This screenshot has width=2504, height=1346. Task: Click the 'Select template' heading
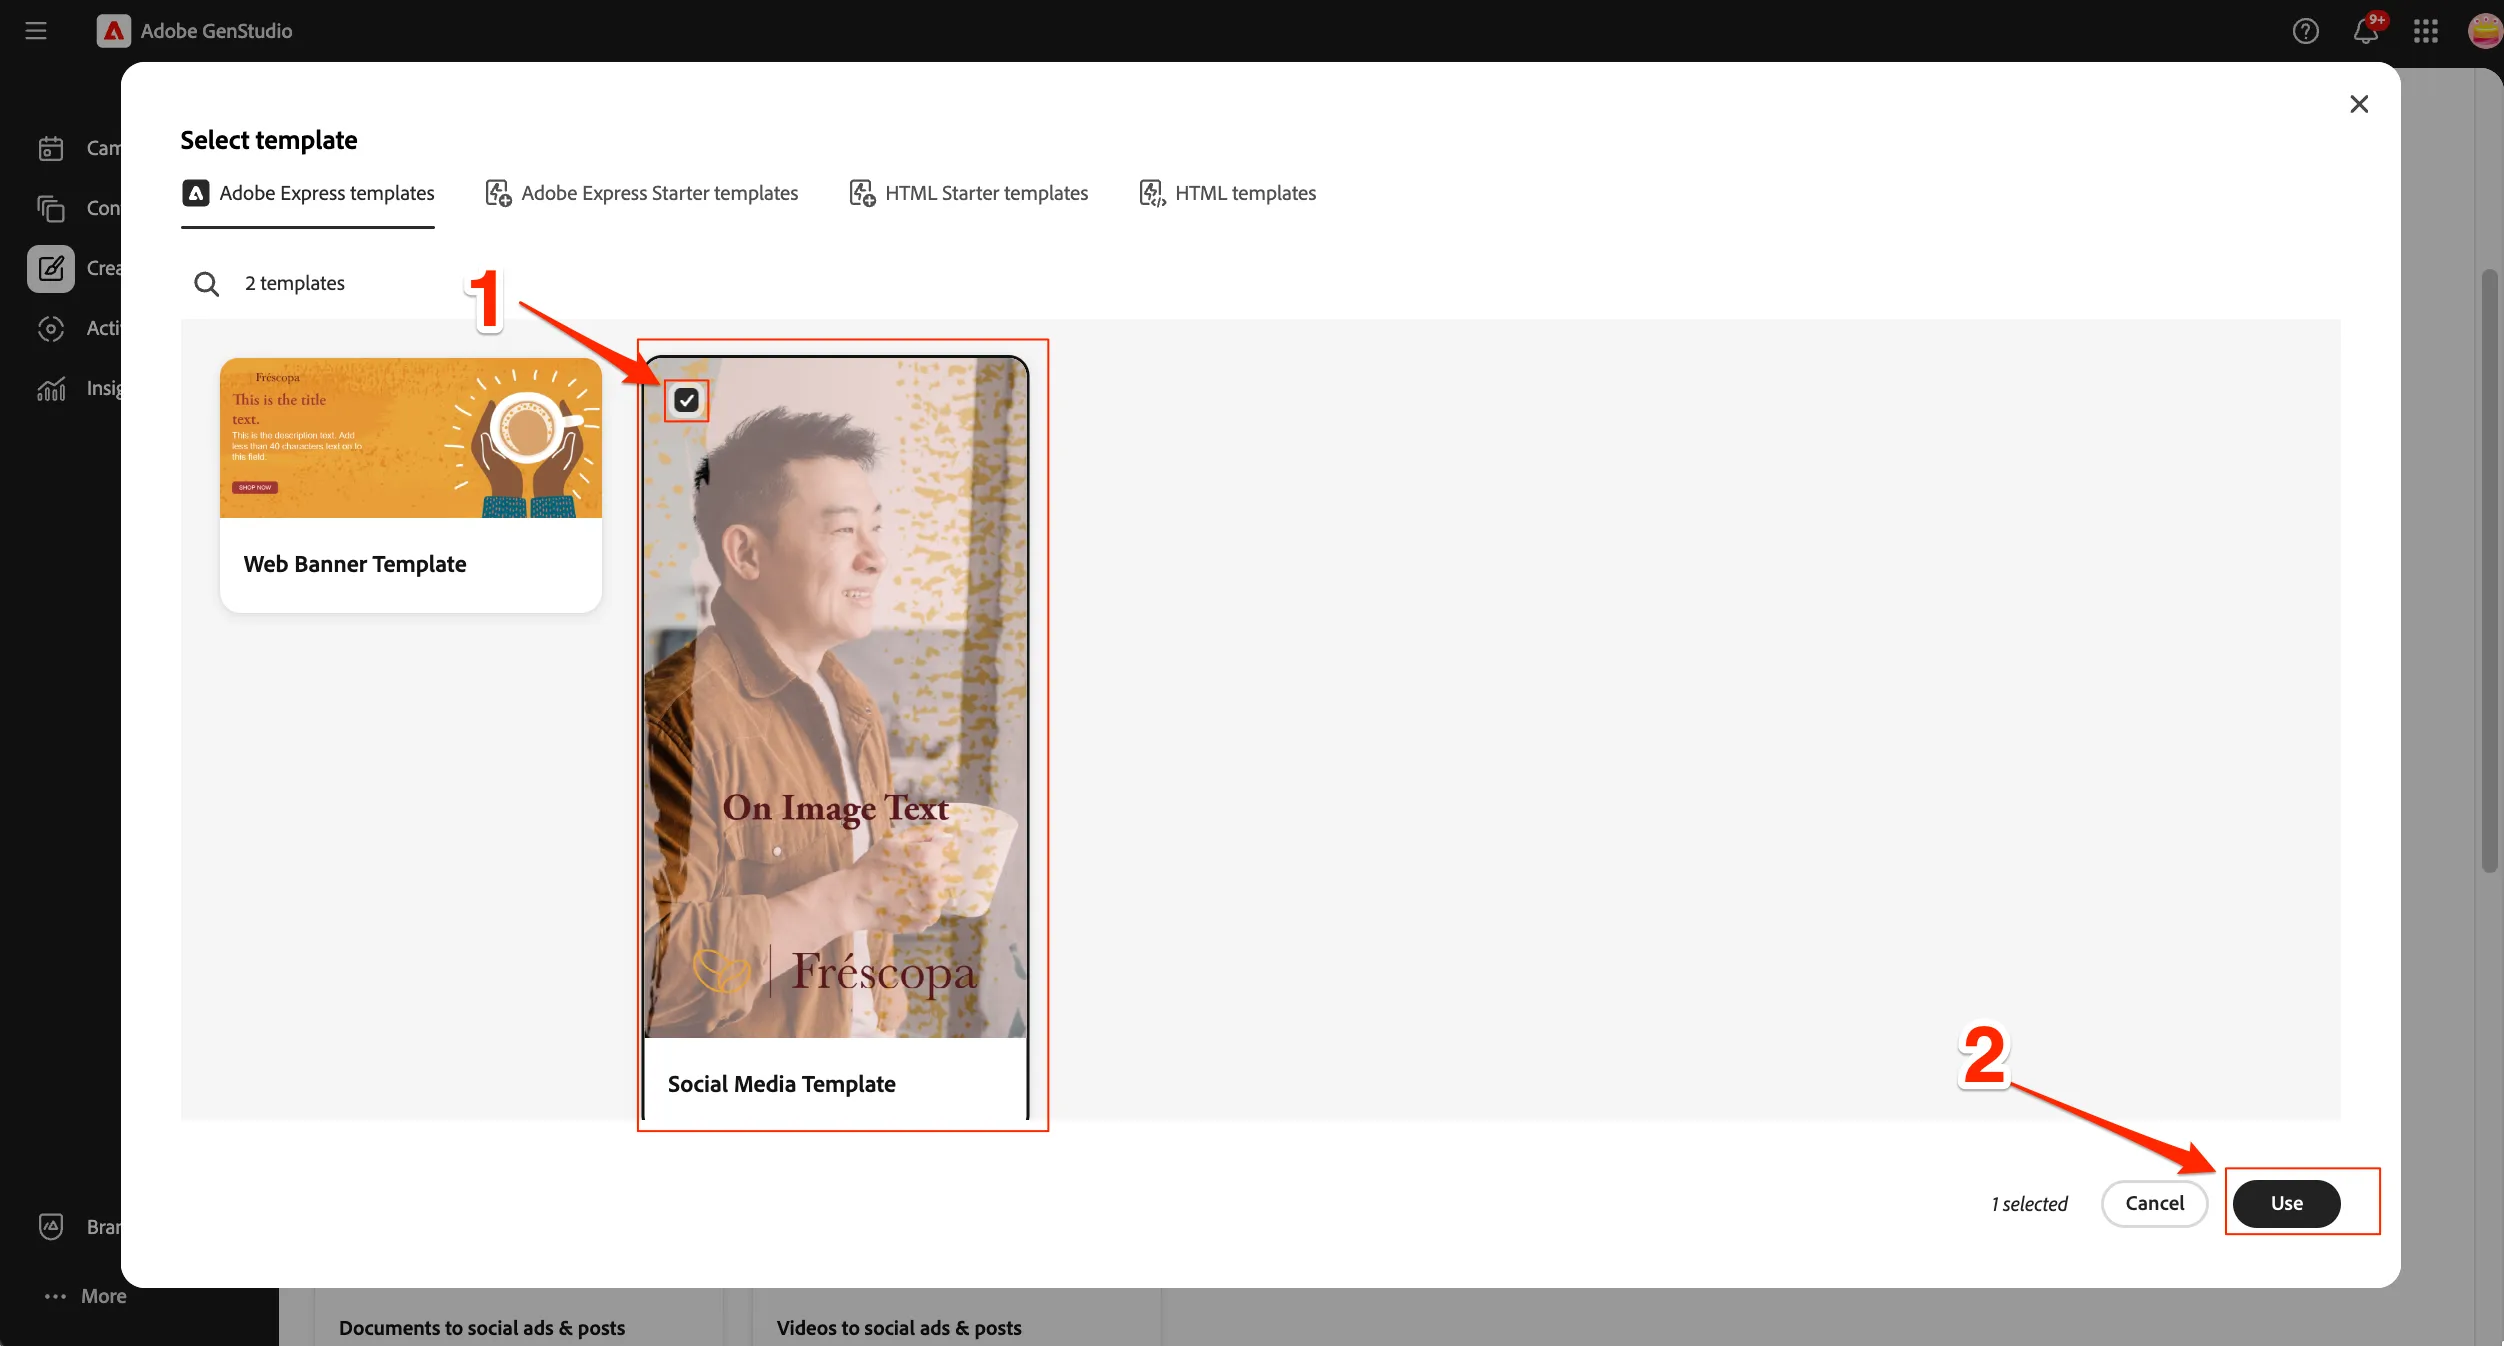[x=269, y=140]
